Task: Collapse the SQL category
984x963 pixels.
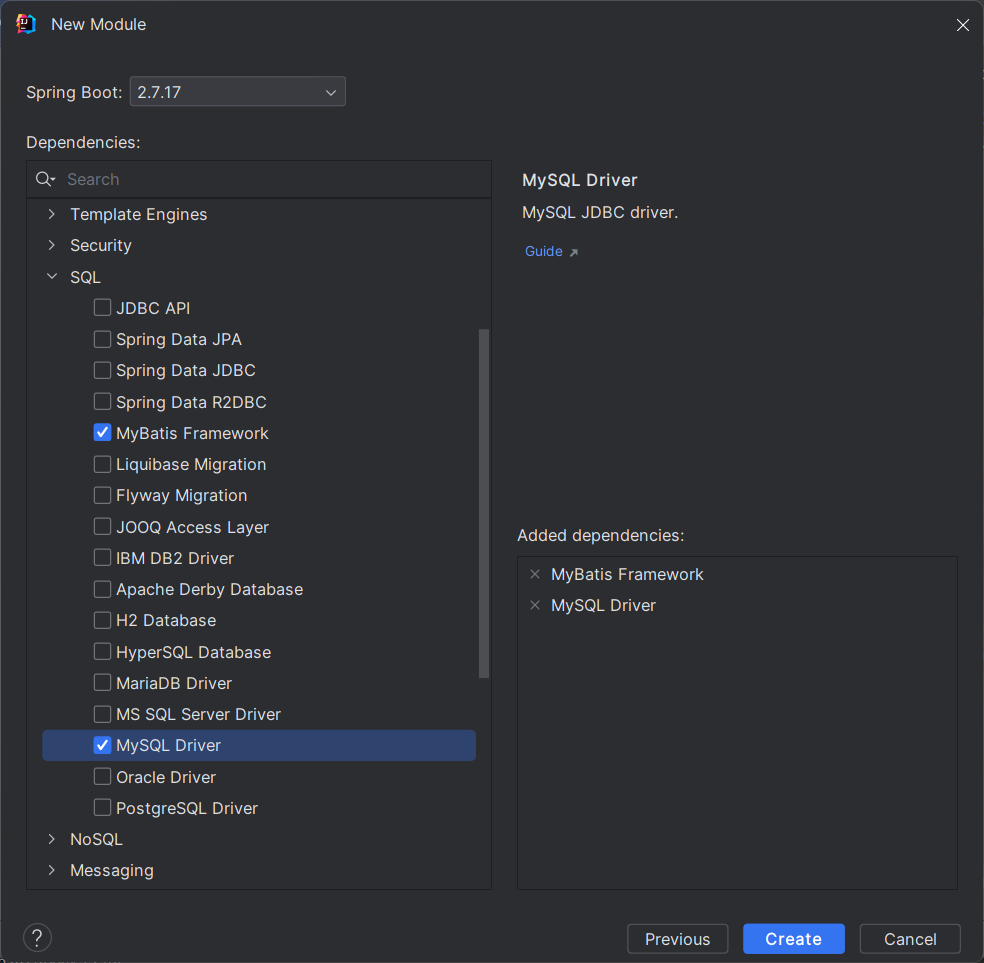Action: pos(52,277)
